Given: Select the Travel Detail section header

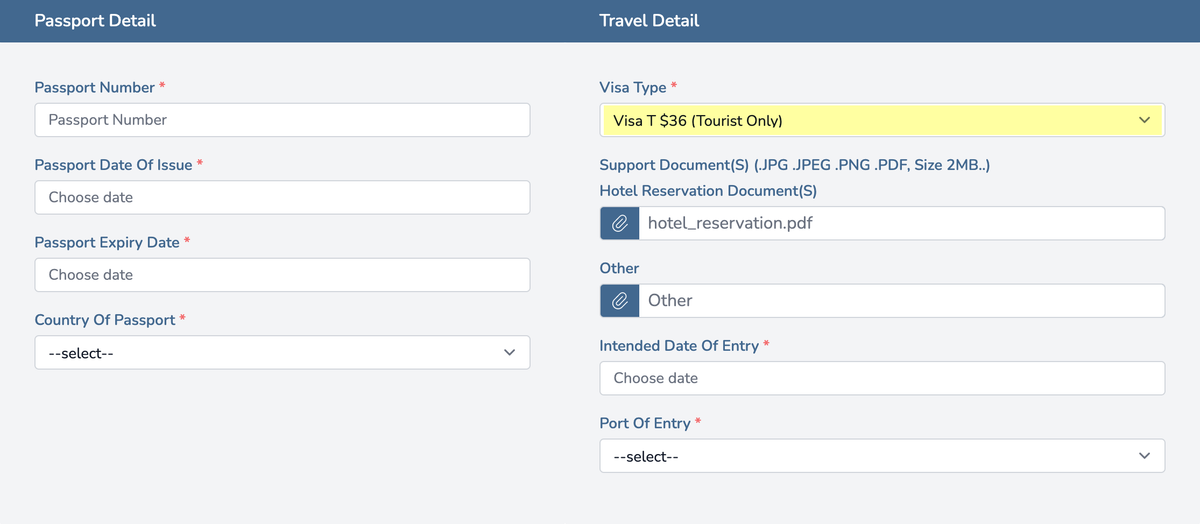Looking at the screenshot, I should tap(649, 20).
